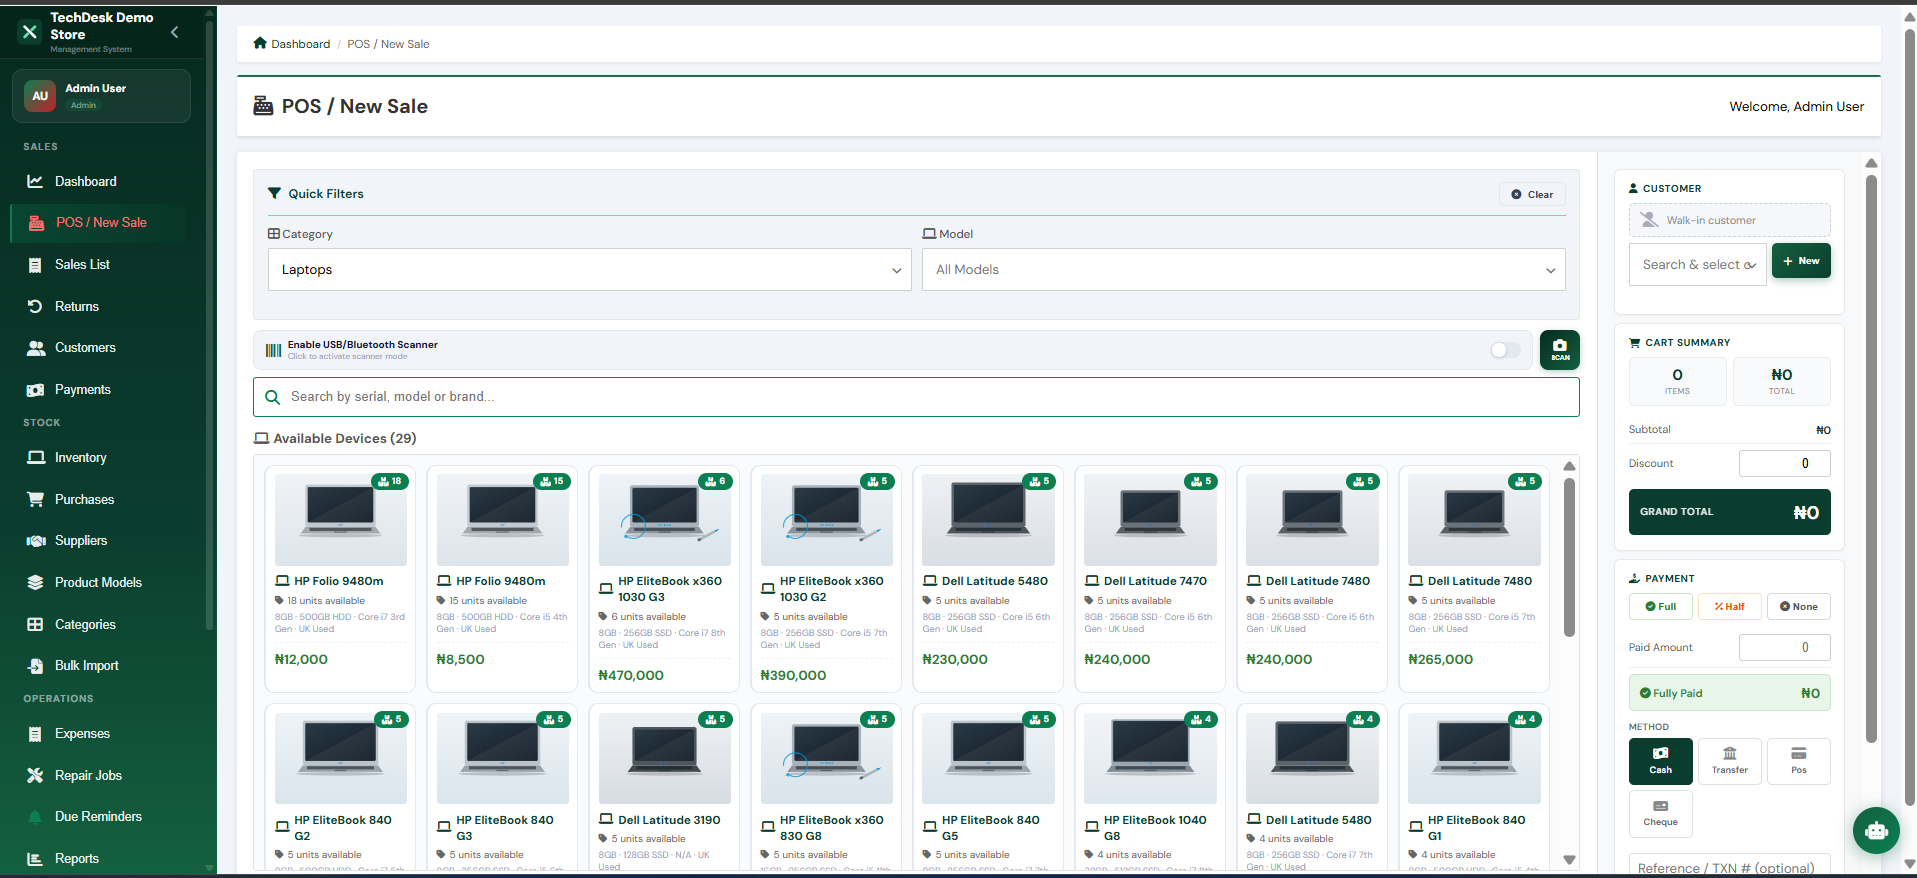Click the Discount input field
1917x878 pixels.
click(1785, 463)
